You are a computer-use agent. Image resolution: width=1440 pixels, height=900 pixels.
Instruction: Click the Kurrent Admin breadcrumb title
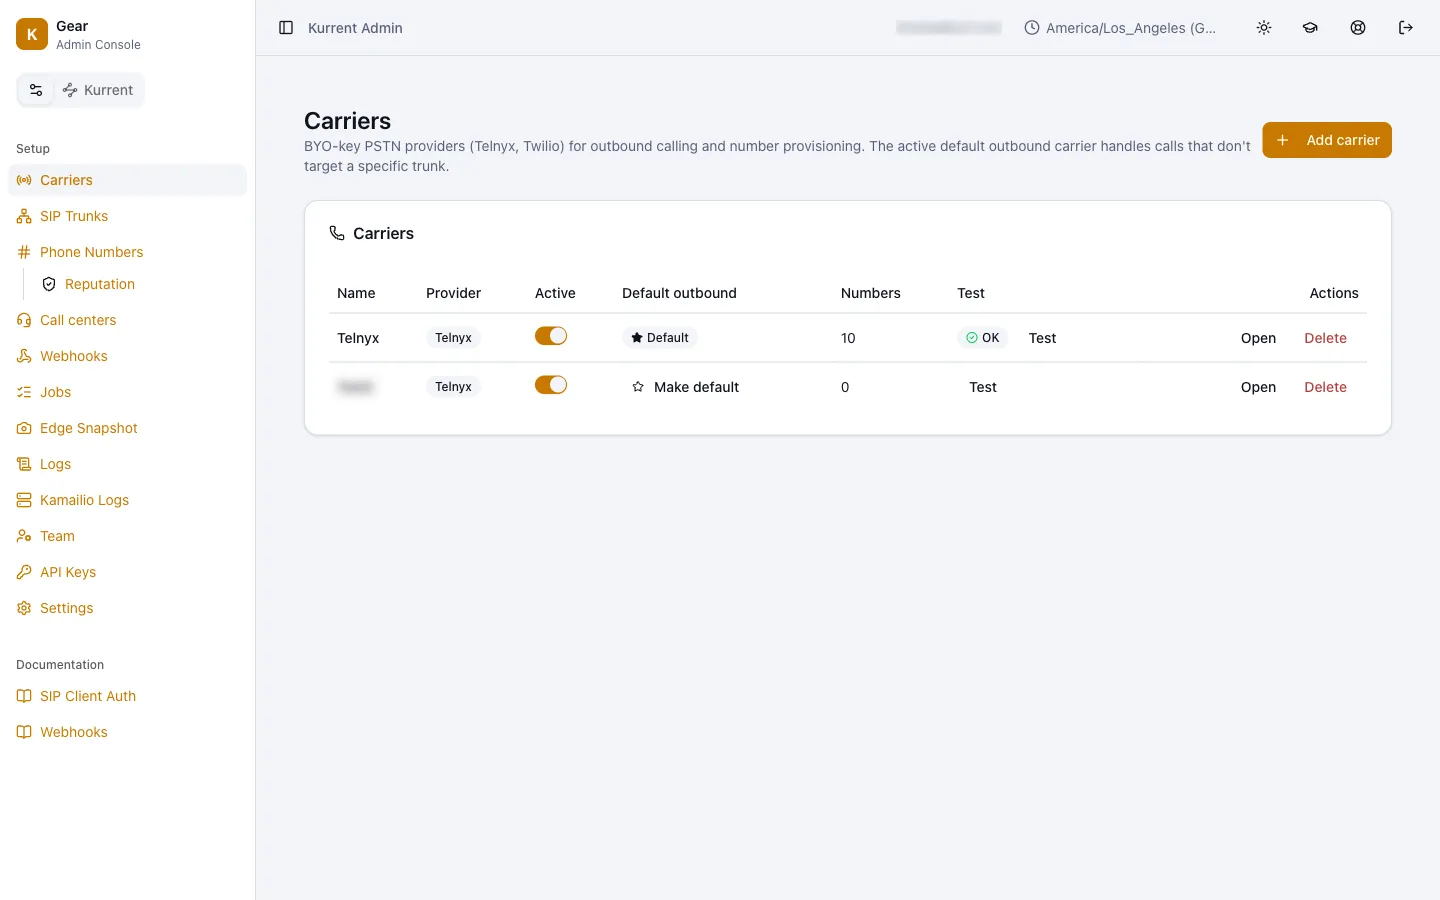point(355,28)
